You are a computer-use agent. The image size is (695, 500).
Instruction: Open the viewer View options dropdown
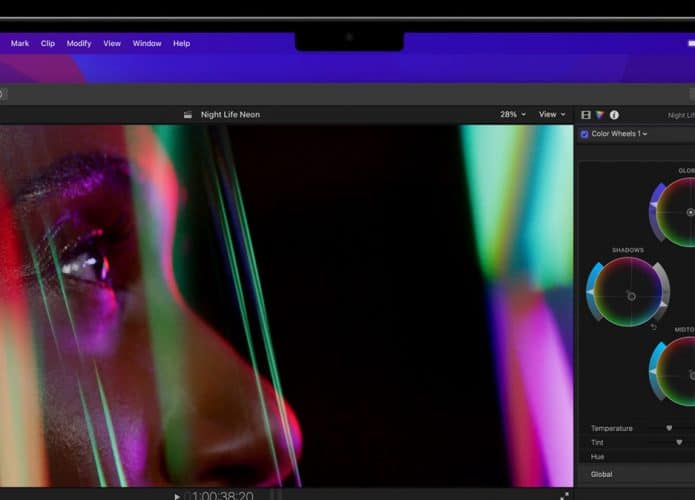[x=552, y=114]
